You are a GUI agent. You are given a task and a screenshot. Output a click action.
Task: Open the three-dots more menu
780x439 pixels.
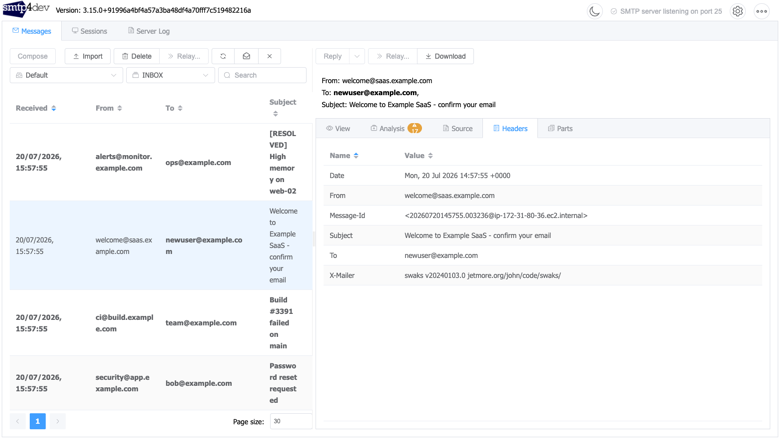coord(762,11)
